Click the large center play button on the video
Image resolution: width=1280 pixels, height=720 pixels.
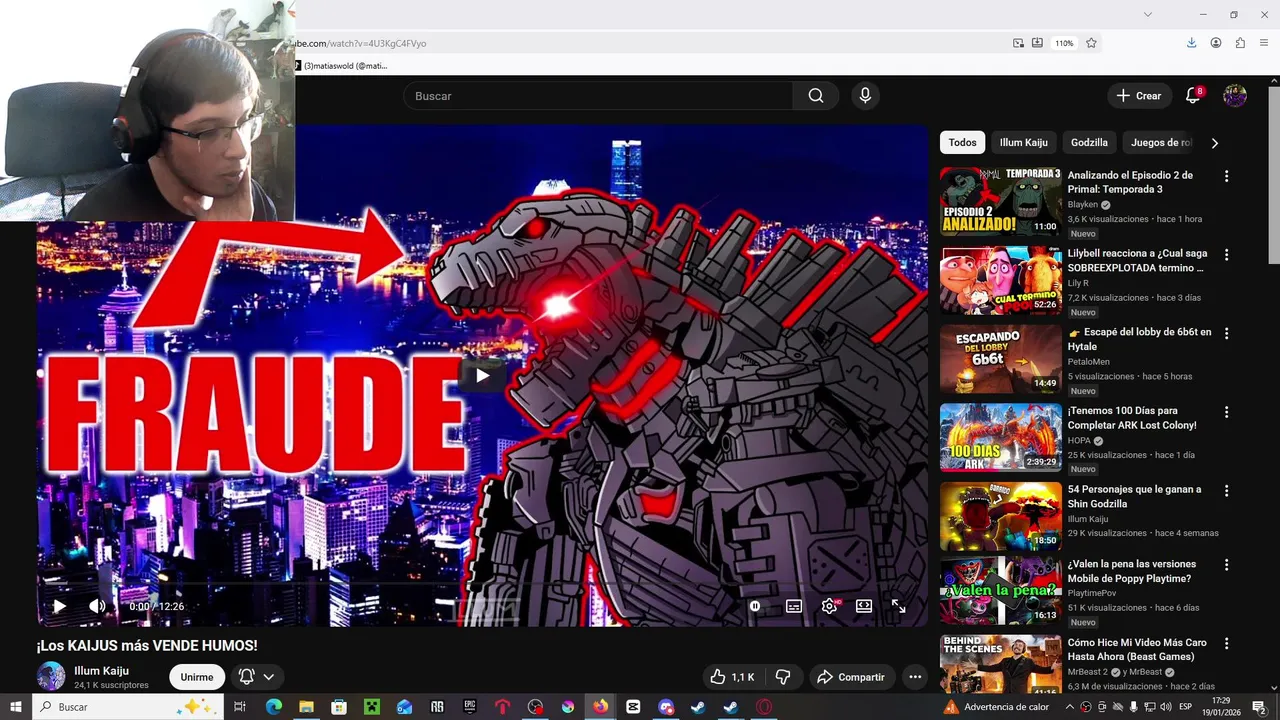[482, 376]
